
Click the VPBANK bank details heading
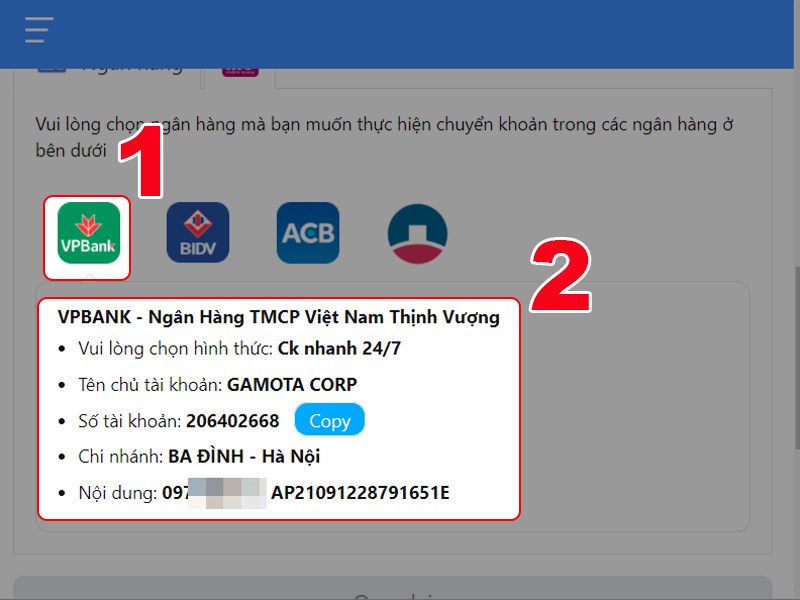278,316
